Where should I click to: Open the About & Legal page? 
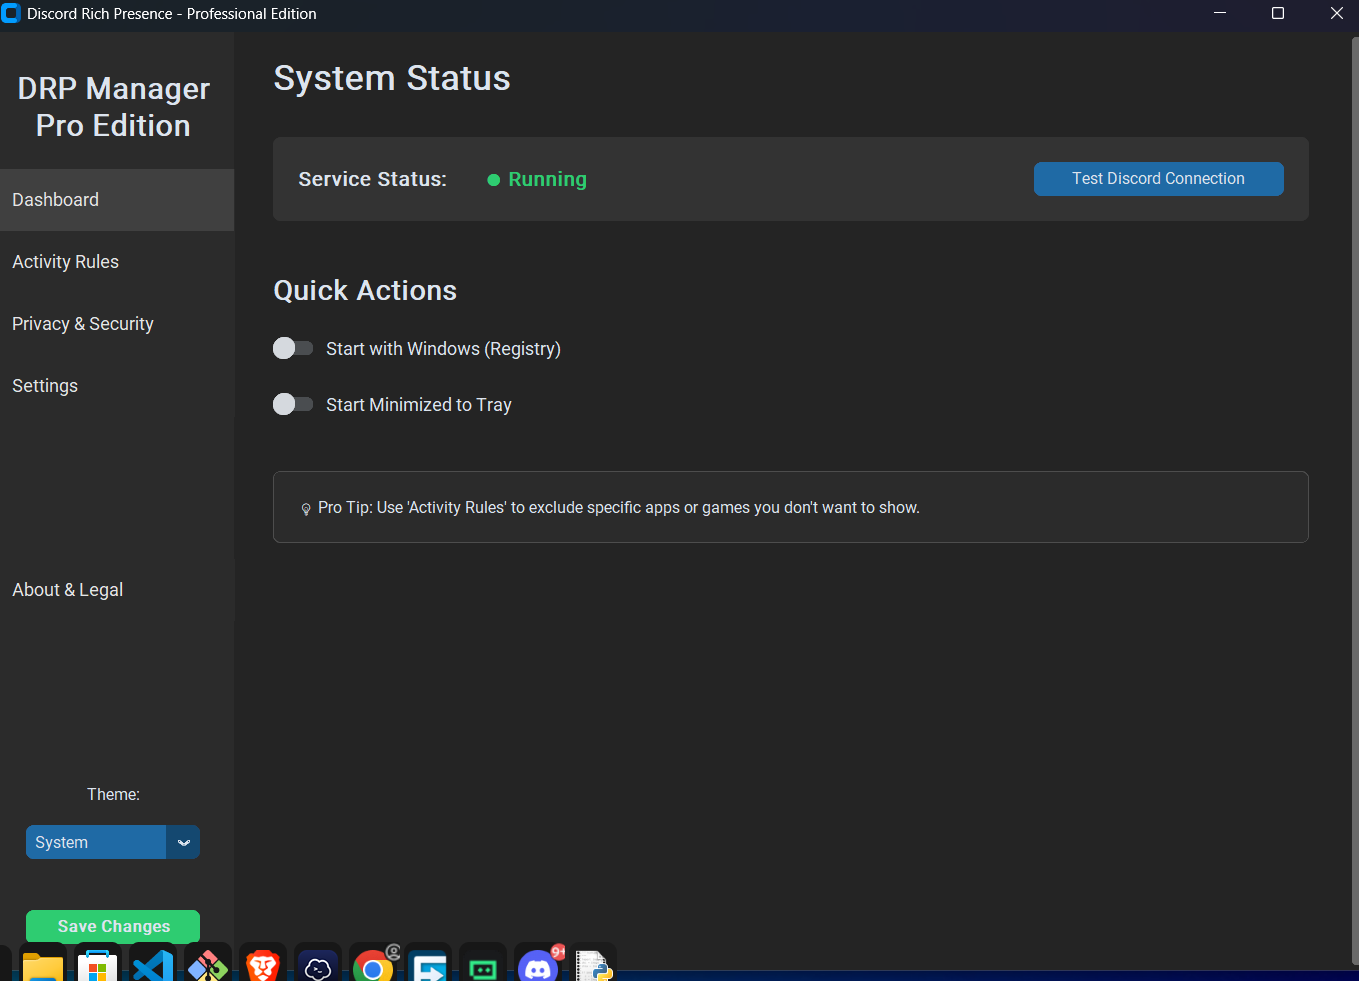pos(117,590)
